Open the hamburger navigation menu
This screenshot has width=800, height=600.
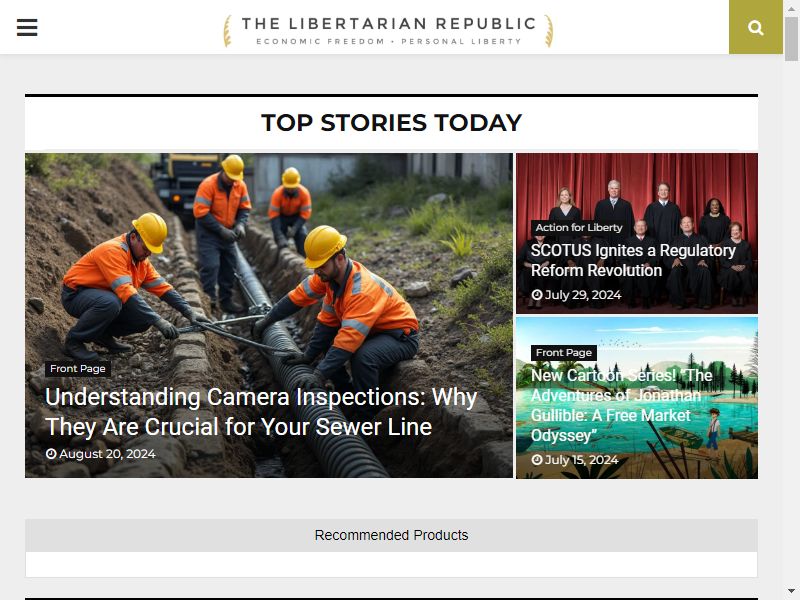point(27,28)
